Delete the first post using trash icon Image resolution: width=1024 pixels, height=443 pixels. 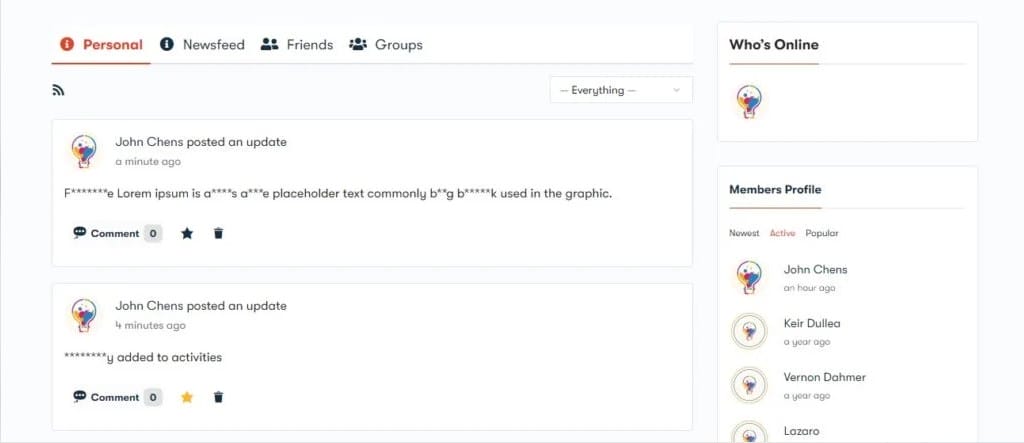point(219,233)
